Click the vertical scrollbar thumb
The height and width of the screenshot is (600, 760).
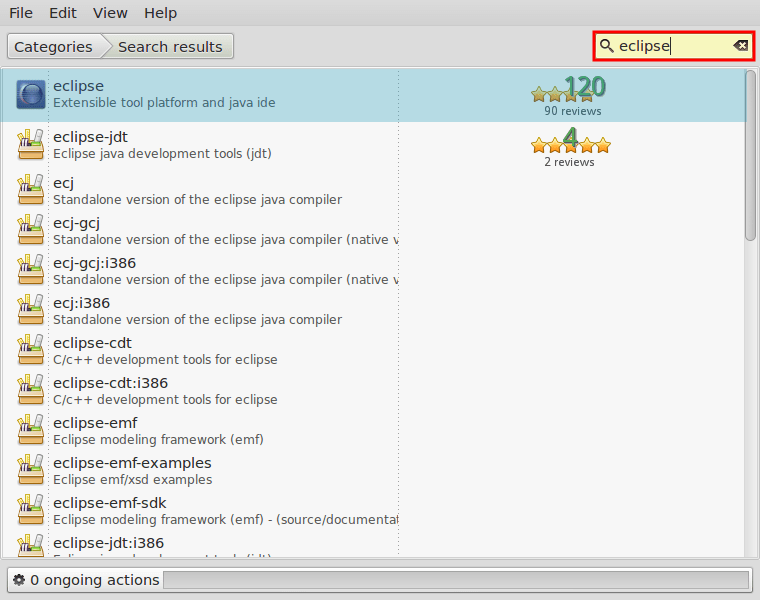750,155
